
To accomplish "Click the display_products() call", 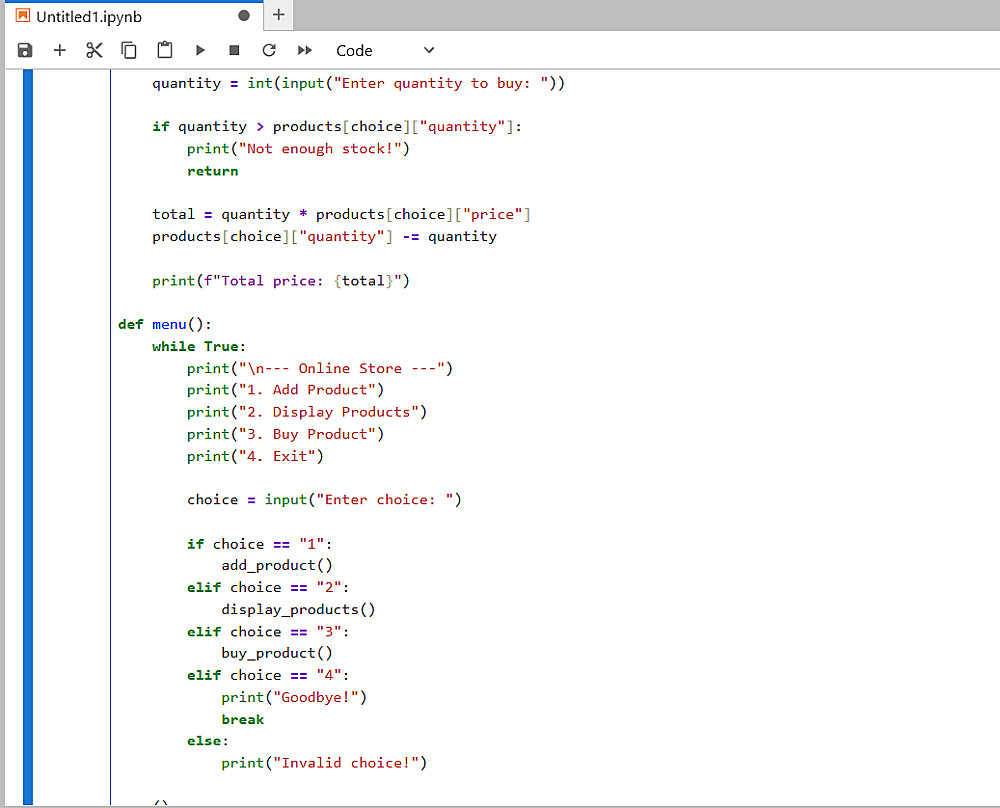I will click(x=298, y=610).
